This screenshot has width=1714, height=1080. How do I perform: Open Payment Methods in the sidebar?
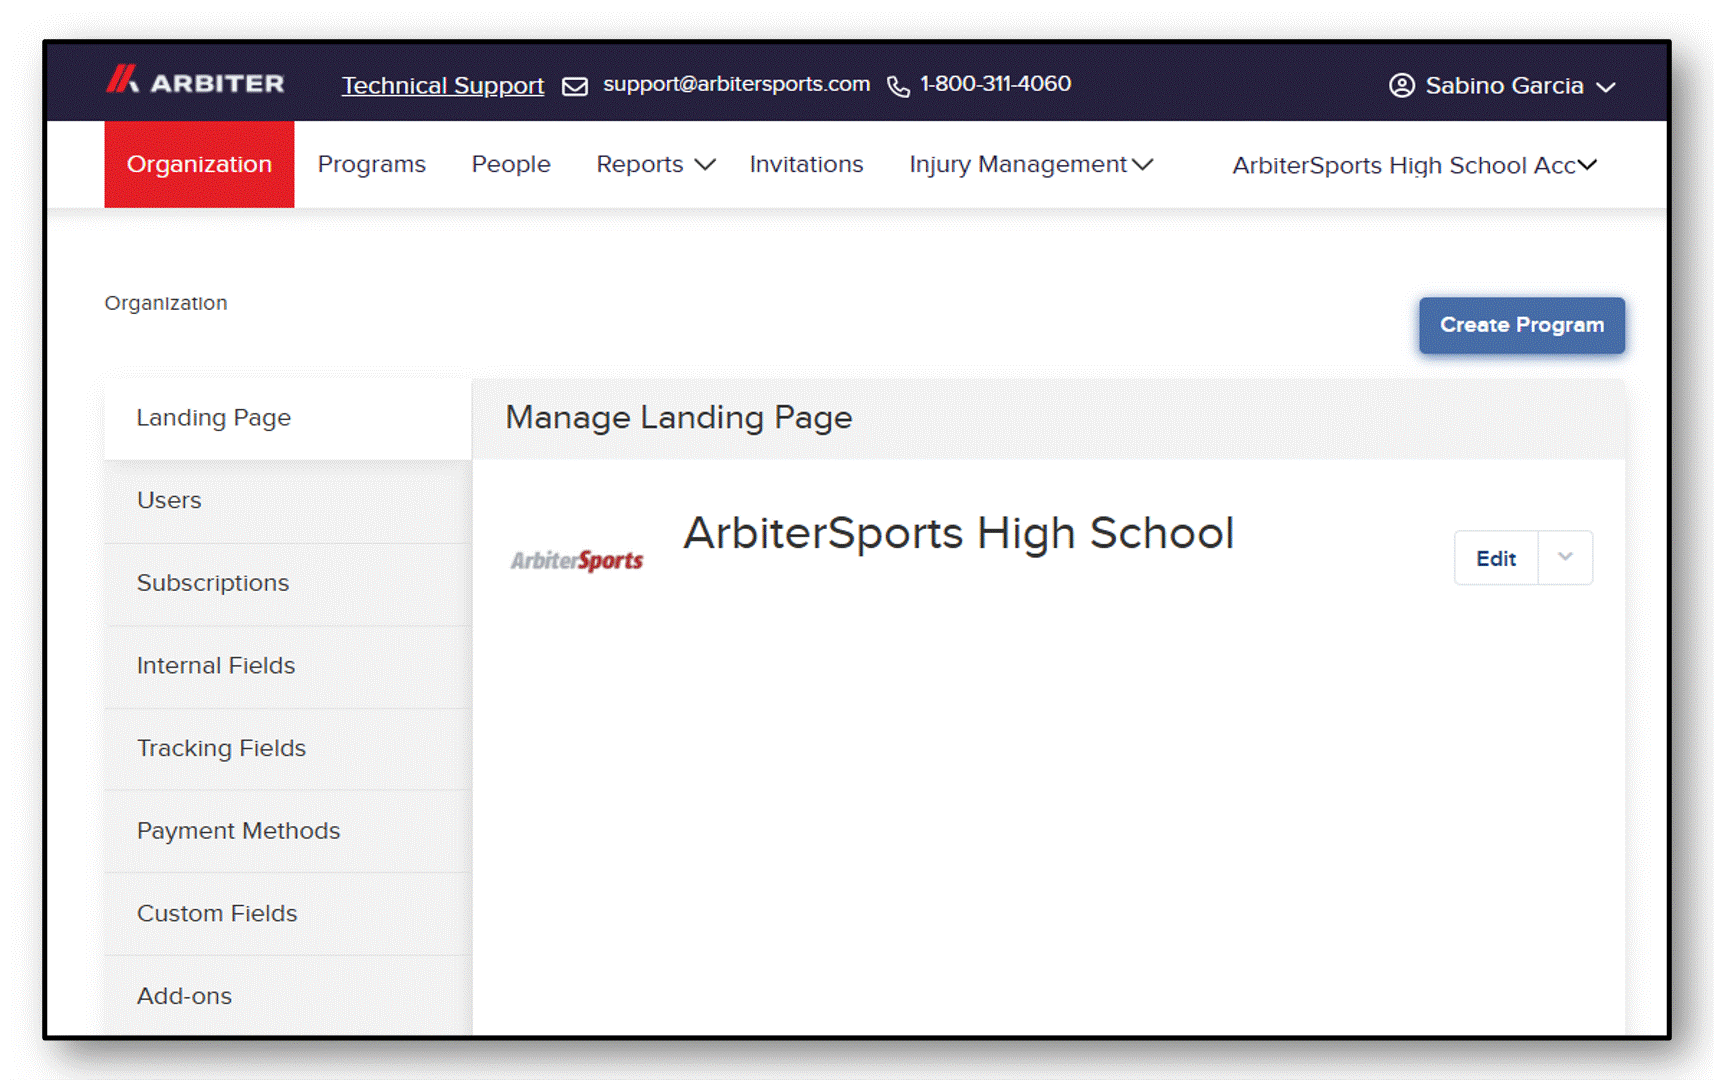click(288, 831)
